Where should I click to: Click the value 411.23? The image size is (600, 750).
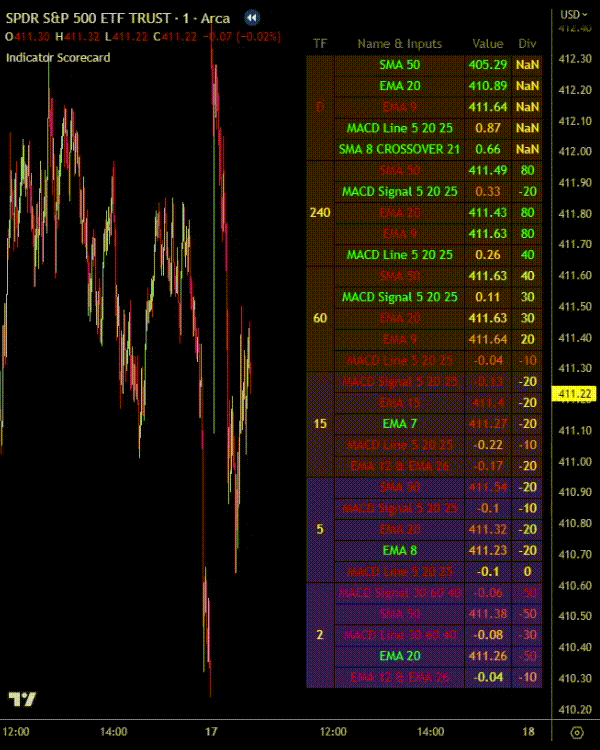(x=488, y=551)
